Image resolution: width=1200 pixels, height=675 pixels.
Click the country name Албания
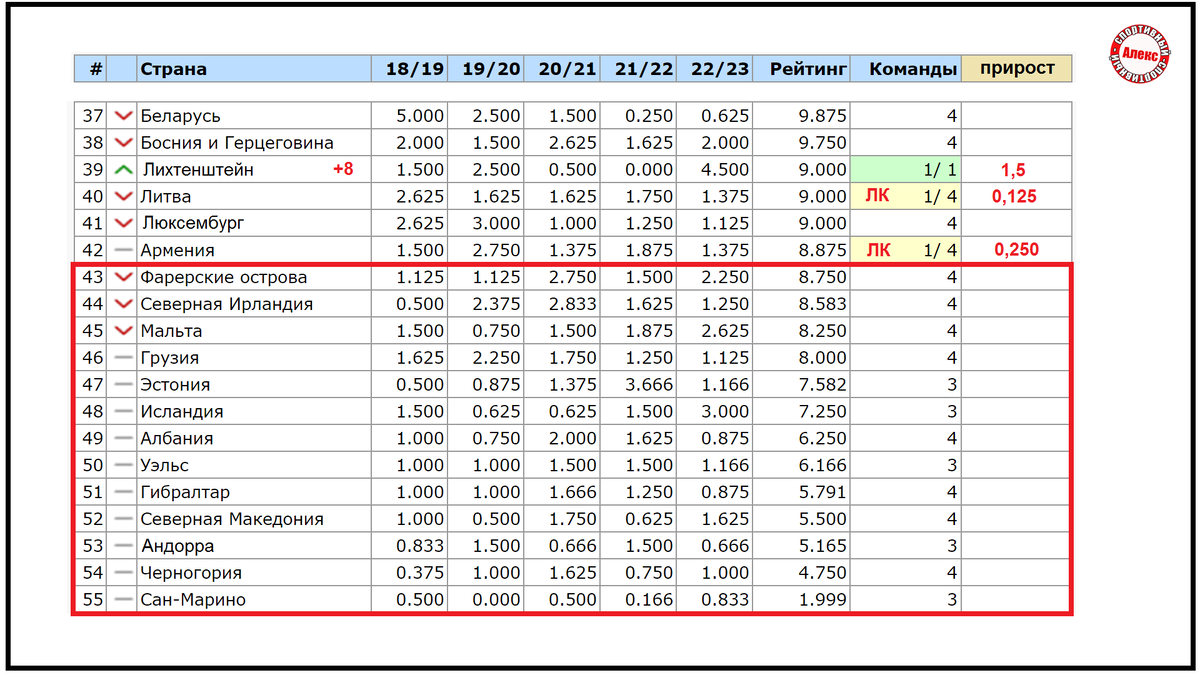[177, 438]
